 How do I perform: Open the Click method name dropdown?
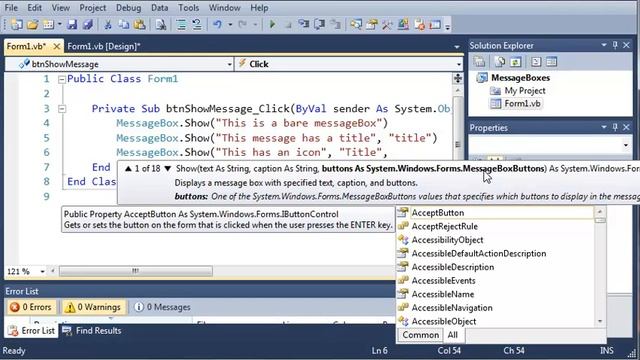coord(459,64)
